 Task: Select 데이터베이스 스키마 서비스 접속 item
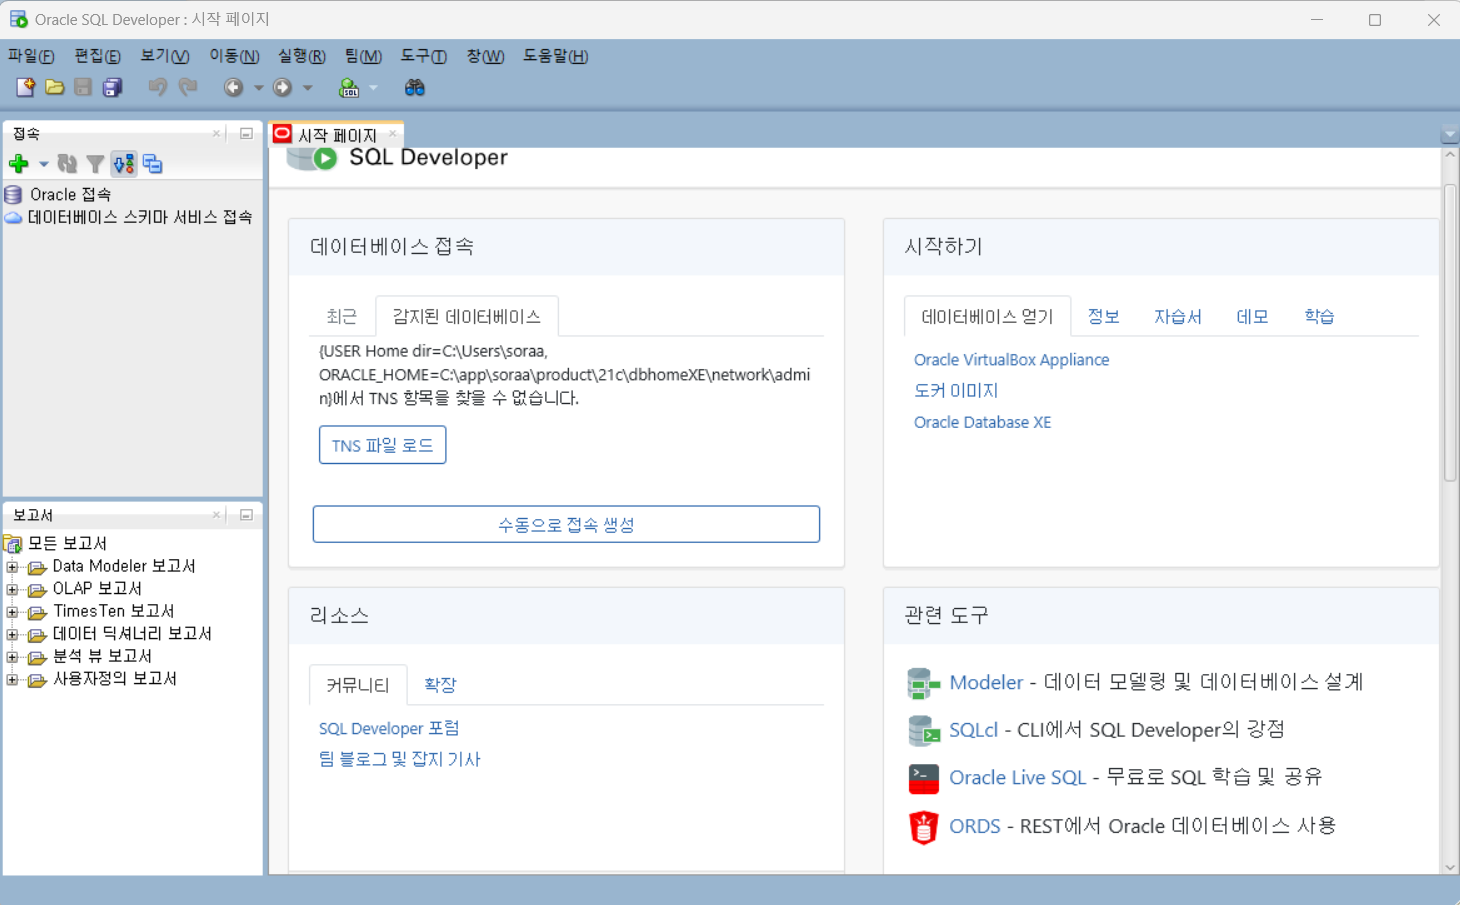(140, 217)
